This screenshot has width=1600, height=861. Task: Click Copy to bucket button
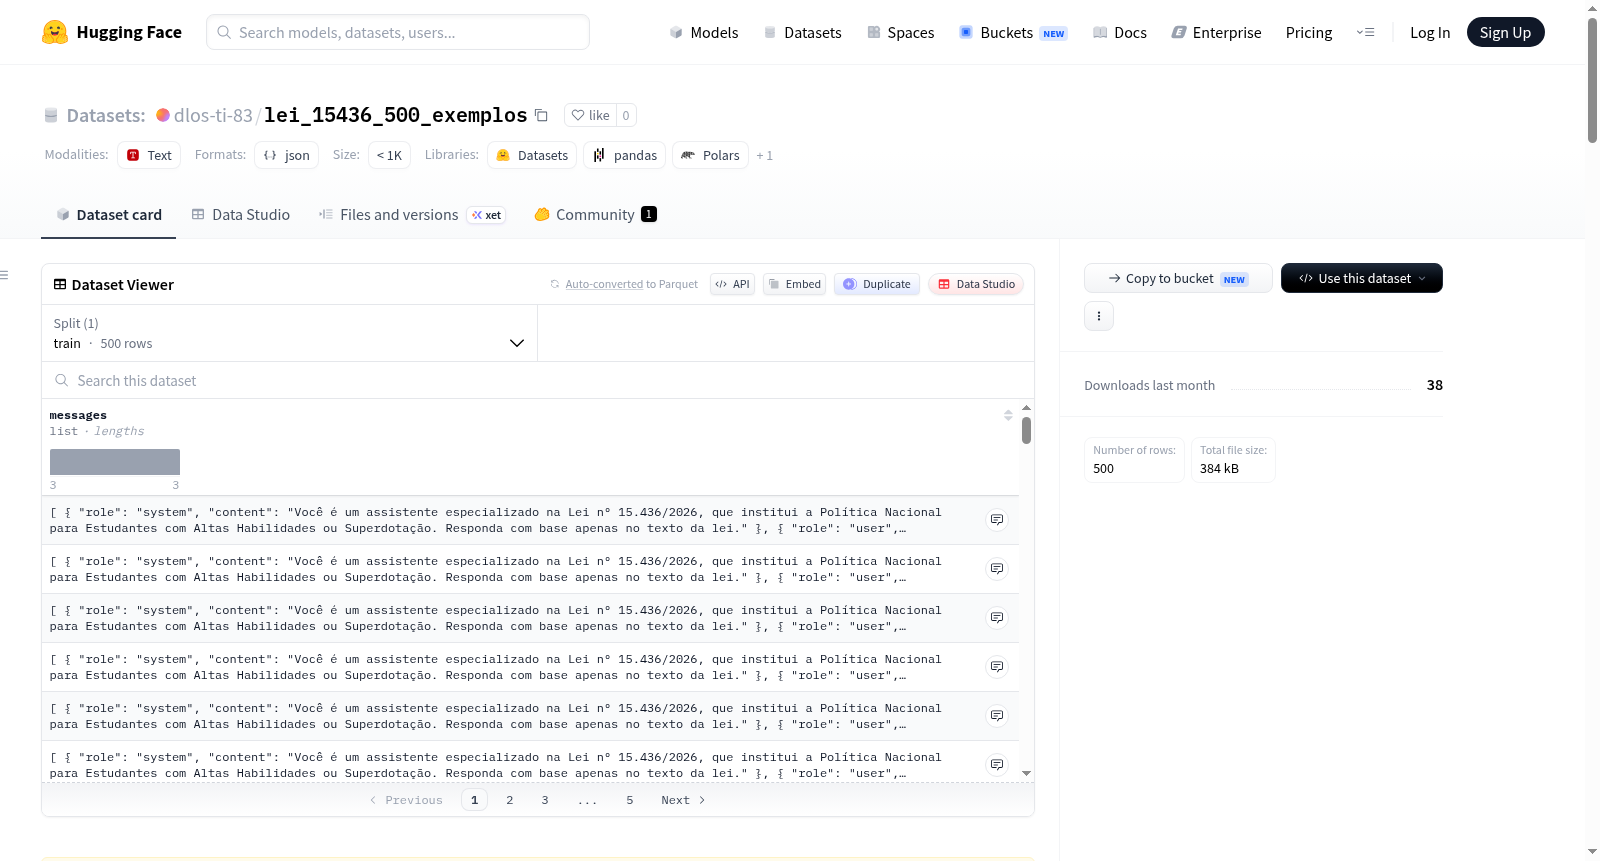pos(1178,278)
